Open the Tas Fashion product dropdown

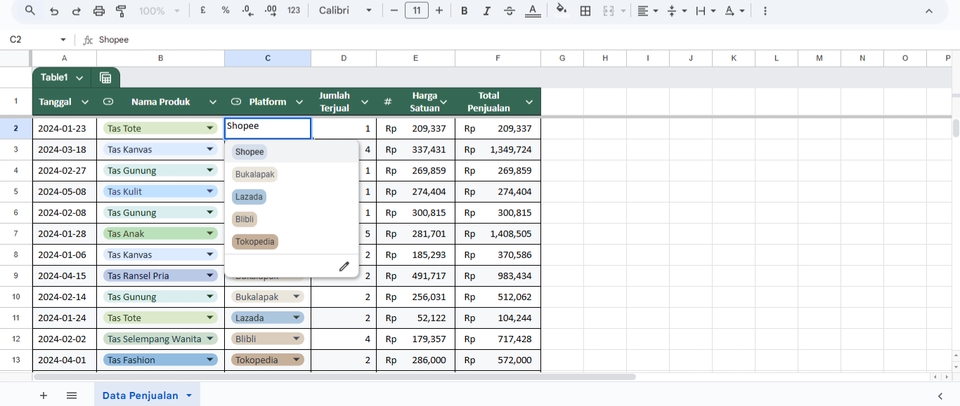pos(210,360)
